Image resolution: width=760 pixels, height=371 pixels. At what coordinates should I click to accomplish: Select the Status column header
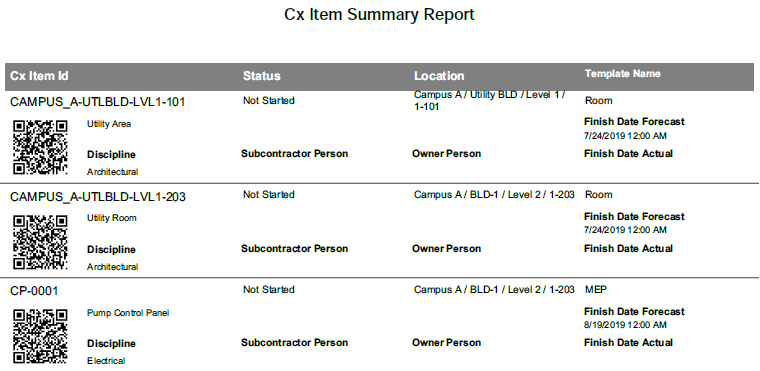(262, 76)
